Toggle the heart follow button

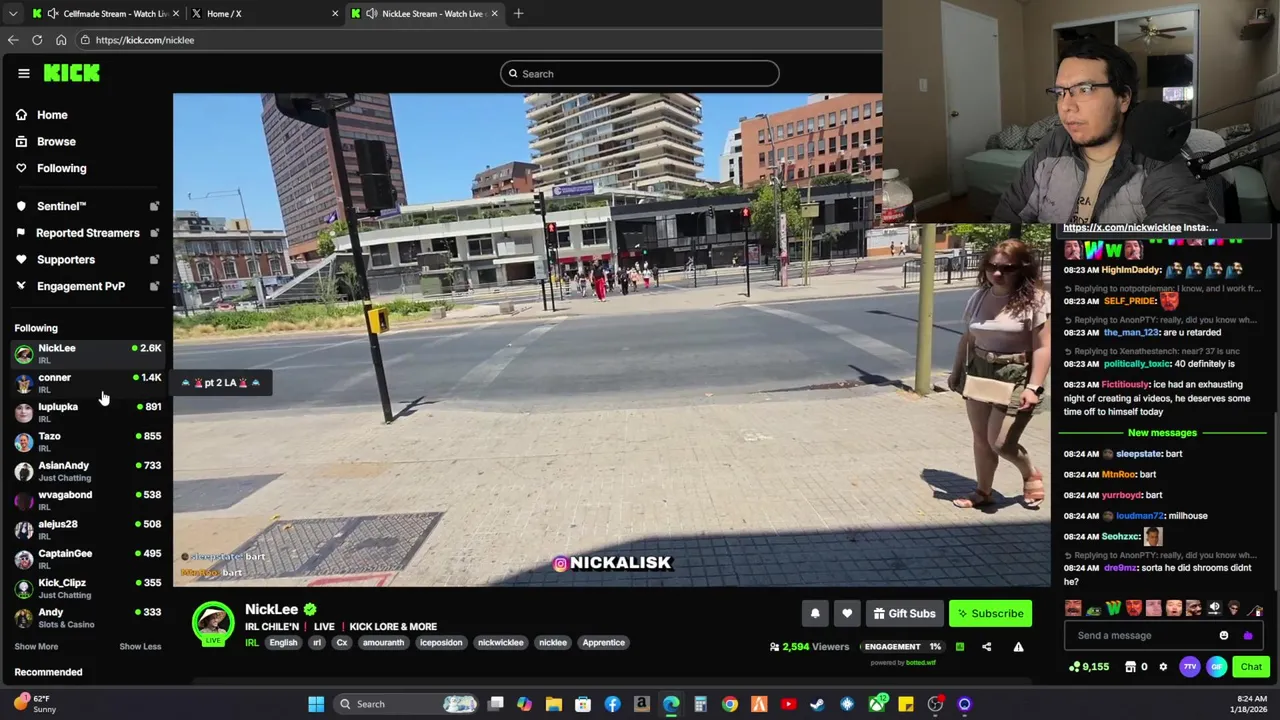point(847,614)
